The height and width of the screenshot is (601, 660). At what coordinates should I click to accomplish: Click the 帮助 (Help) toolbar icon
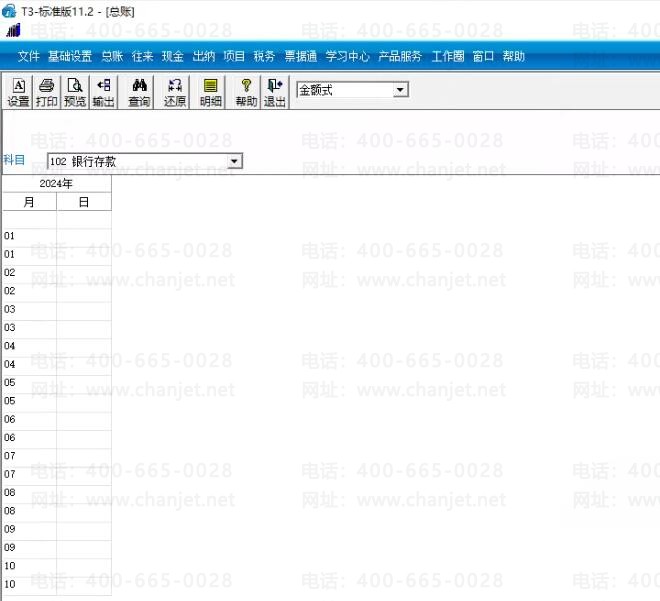(x=246, y=92)
